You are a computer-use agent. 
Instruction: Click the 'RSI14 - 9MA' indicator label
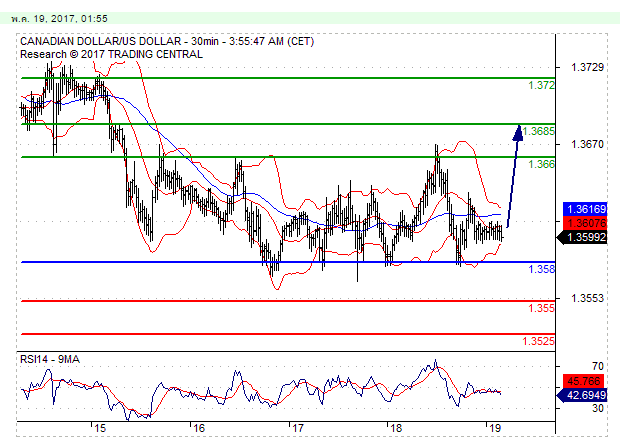50,359
